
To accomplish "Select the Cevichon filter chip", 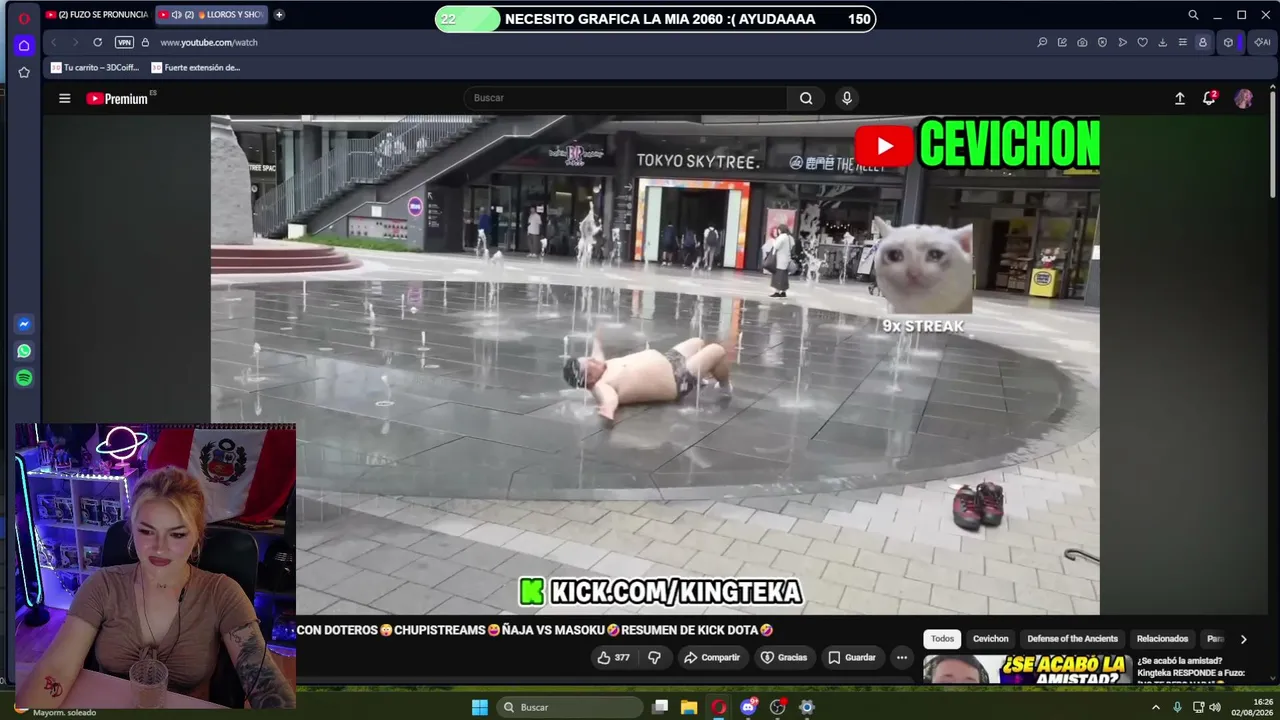I will click(991, 639).
